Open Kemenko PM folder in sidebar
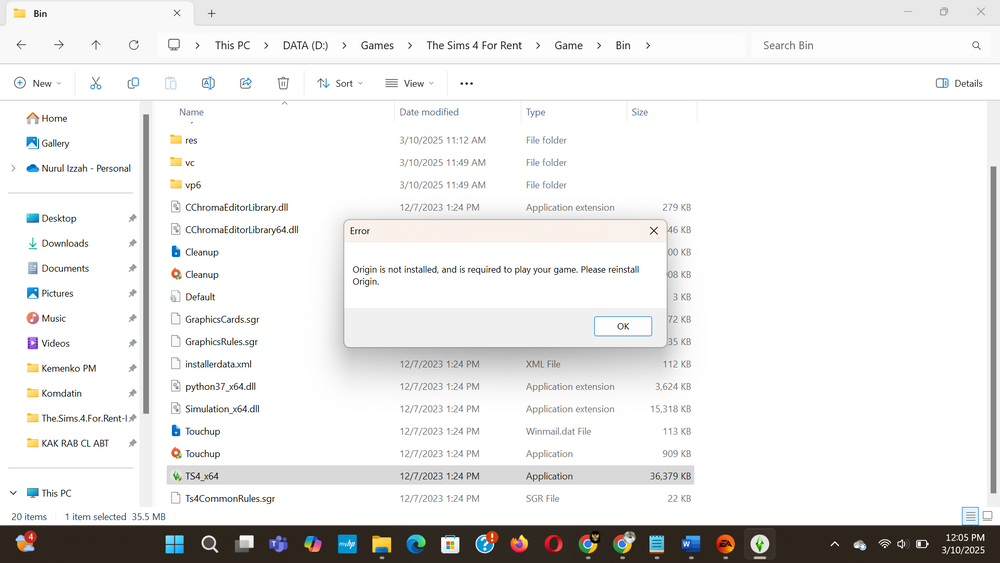 [x=62, y=369]
